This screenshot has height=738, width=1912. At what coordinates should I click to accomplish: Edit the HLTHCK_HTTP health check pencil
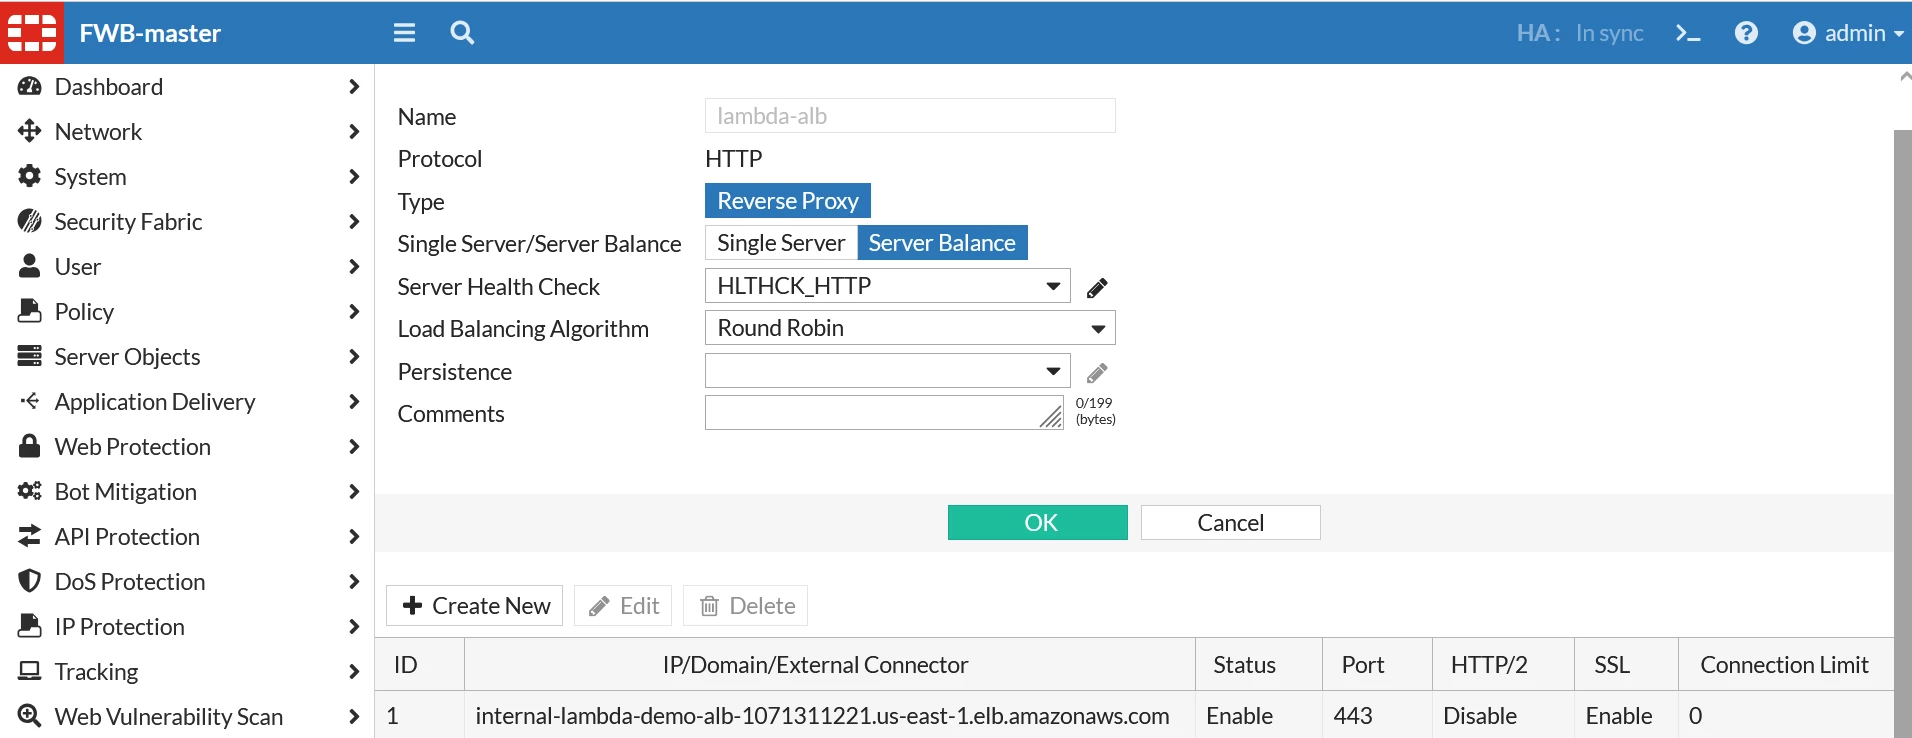[x=1097, y=288]
